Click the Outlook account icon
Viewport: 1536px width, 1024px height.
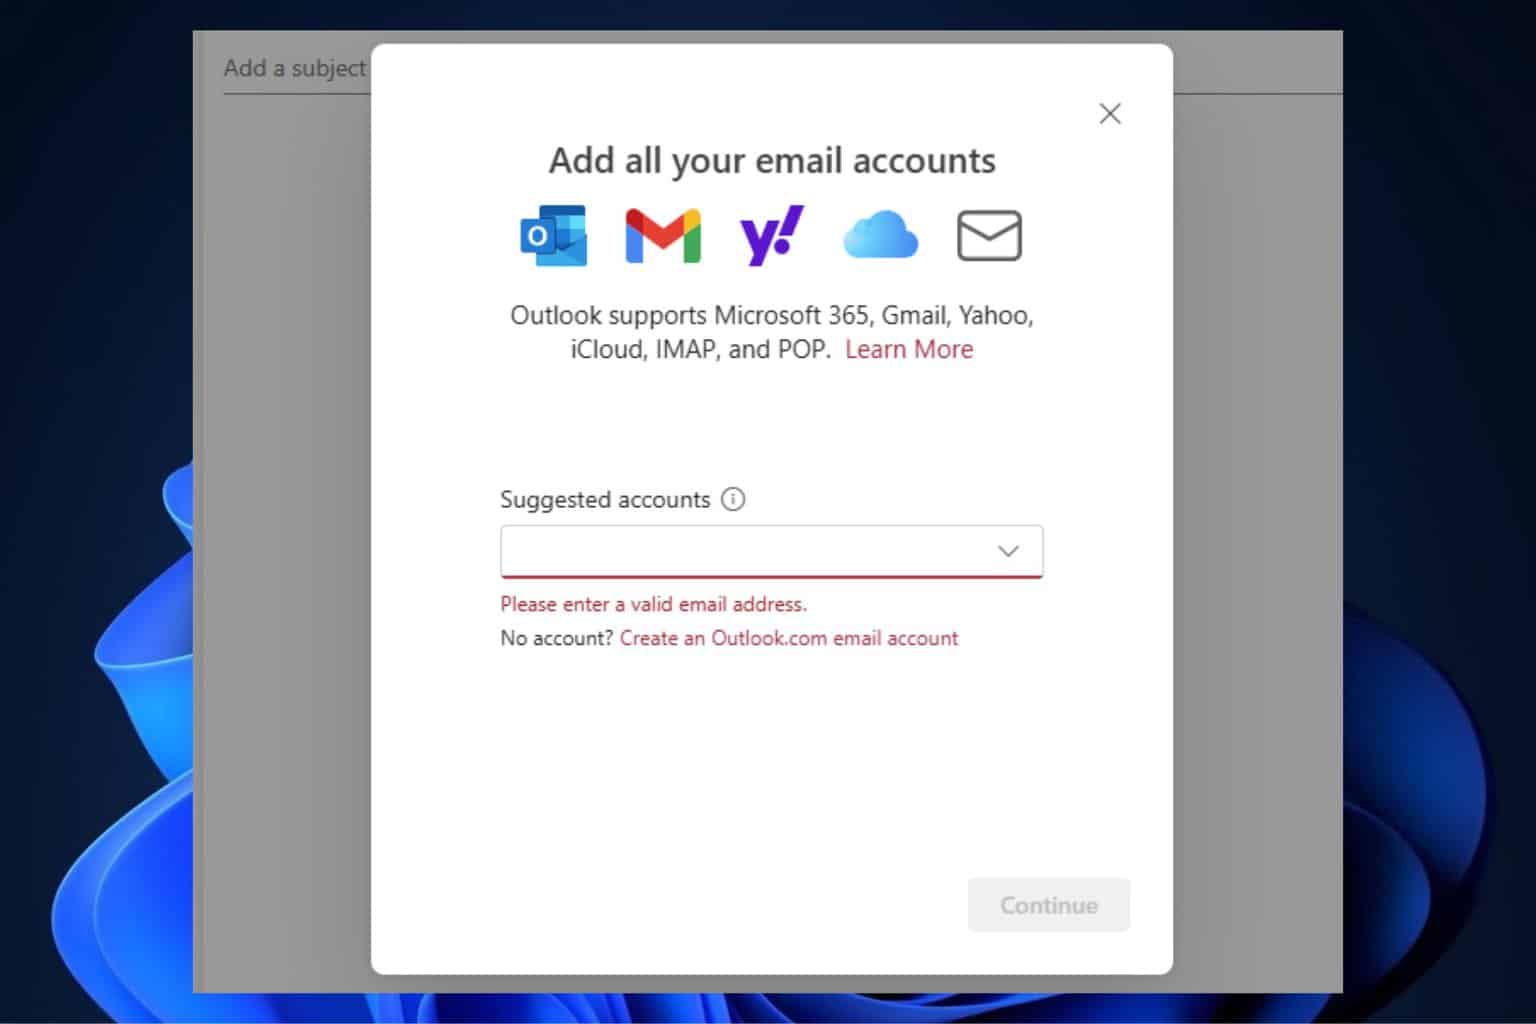pos(554,236)
